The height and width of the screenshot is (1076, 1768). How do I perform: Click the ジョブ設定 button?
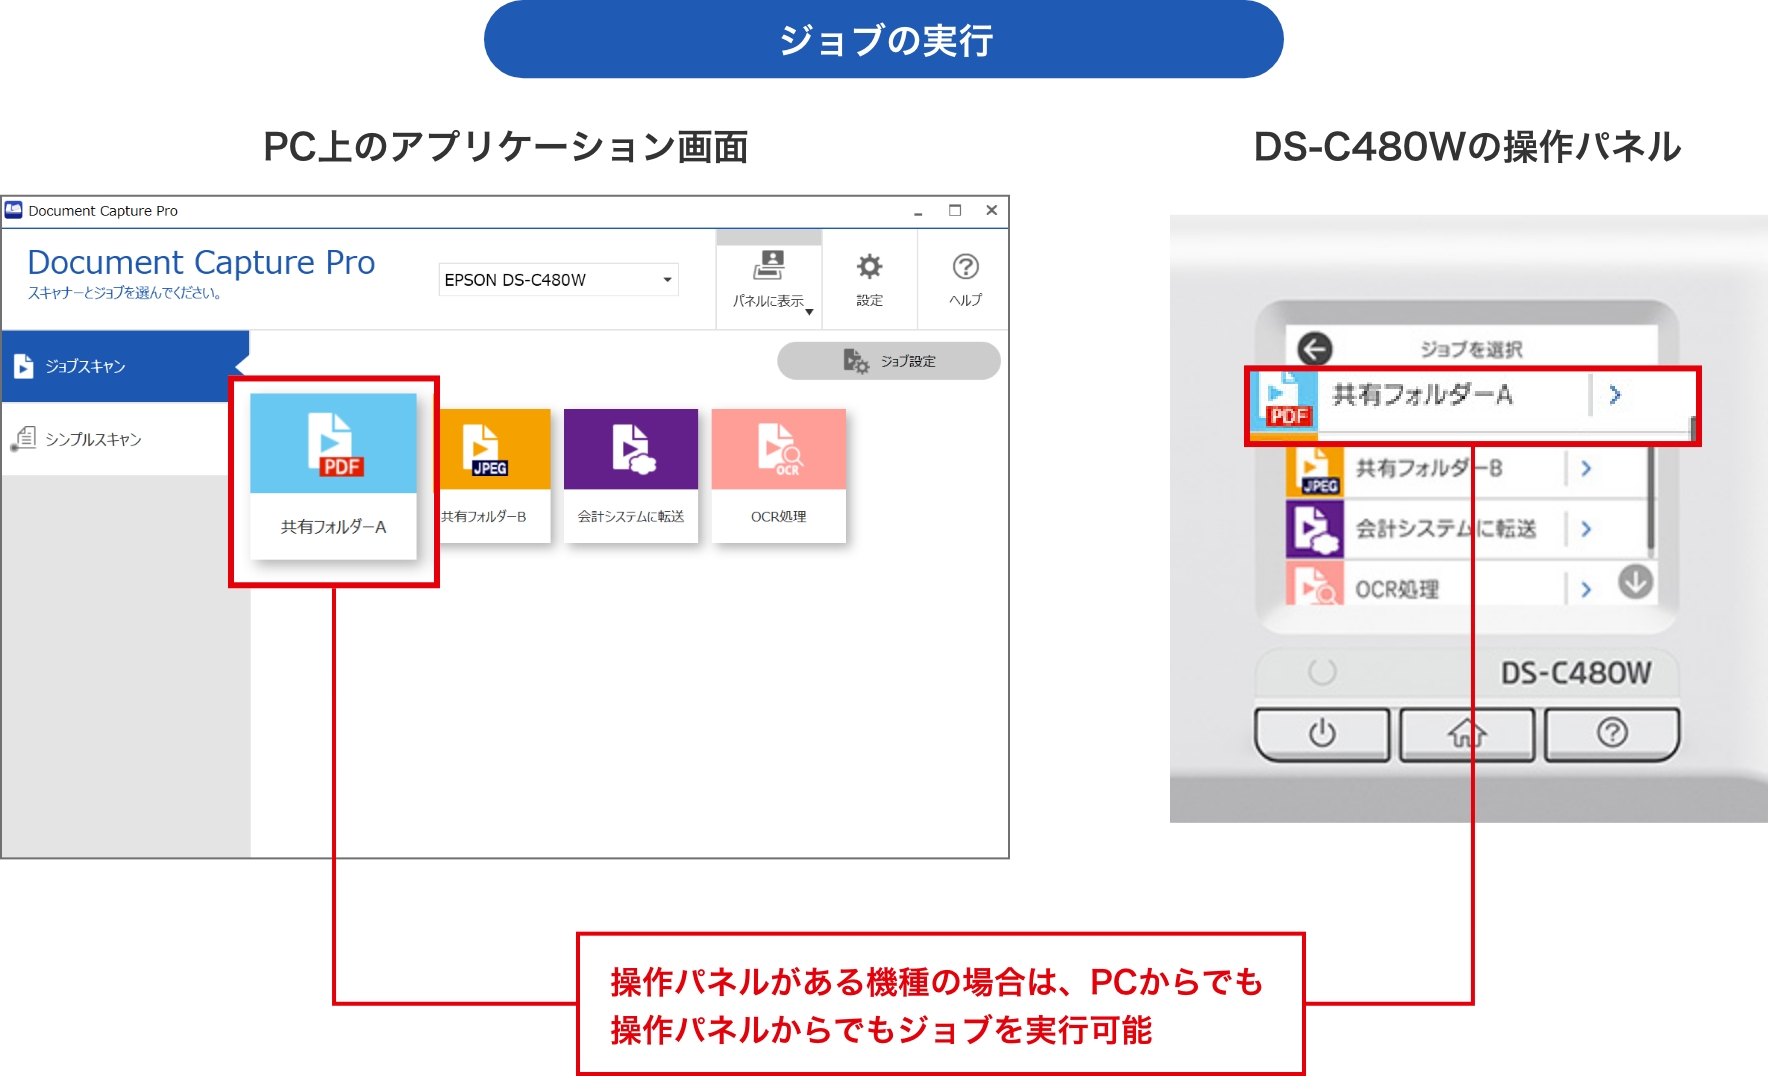click(888, 361)
